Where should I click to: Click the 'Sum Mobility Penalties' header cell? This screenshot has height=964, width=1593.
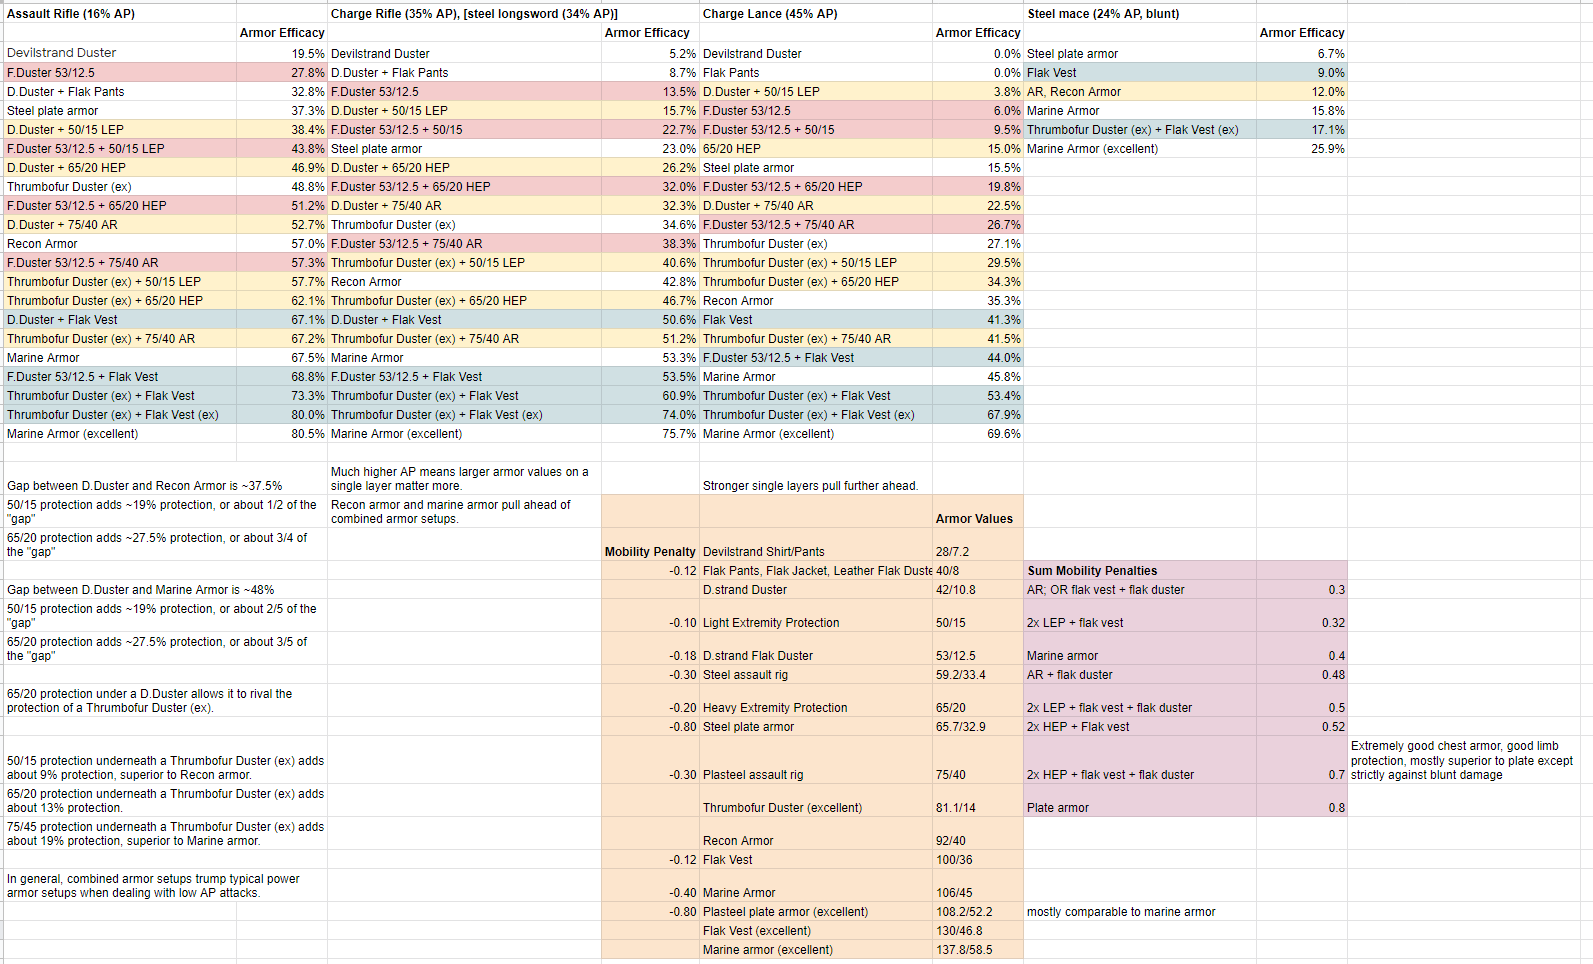(x=1140, y=571)
